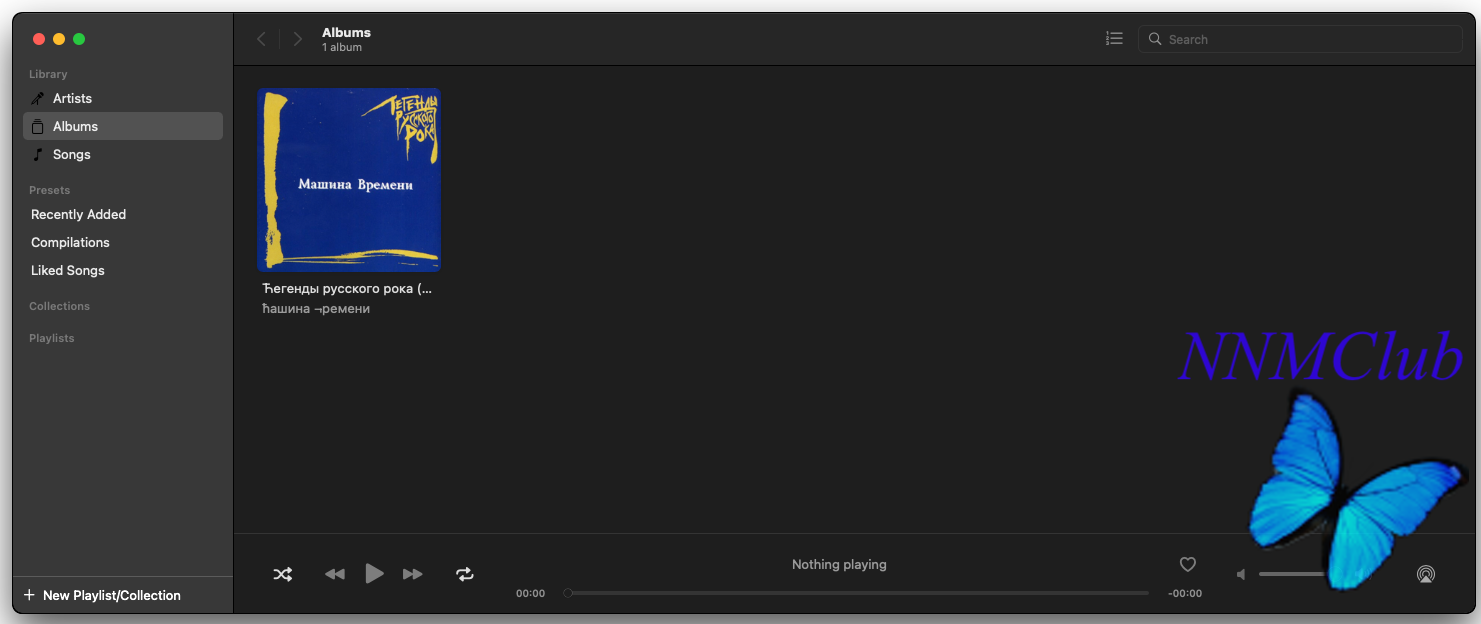Screen dimensions: 1481x624
Task: Go back with the left chevron
Action: [262, 39]
